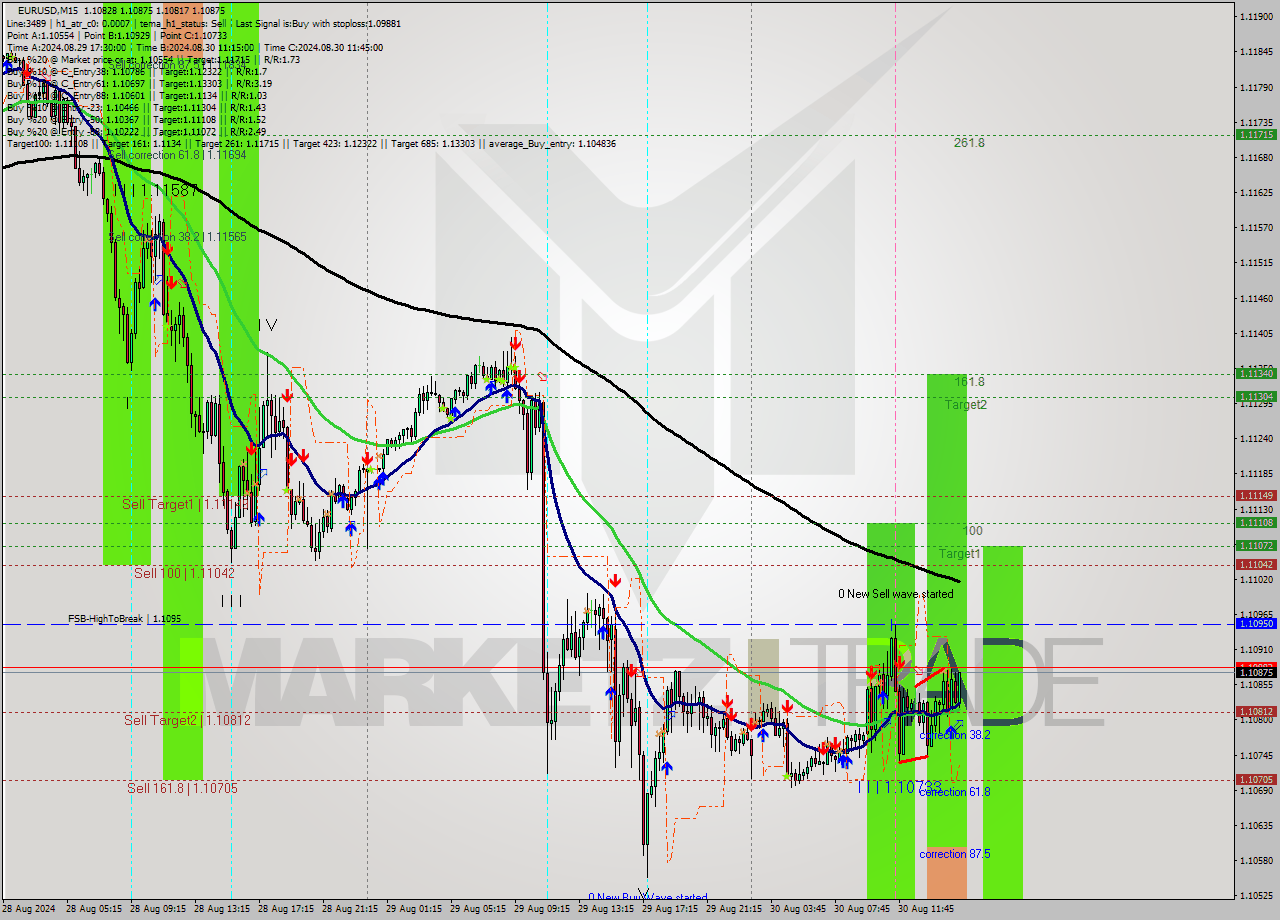This screenshot has width=1280, height=920.
Task: Click the average_Buy_entry: 1.104836 text
Action: pyautogui.click(x=553, y=143)
